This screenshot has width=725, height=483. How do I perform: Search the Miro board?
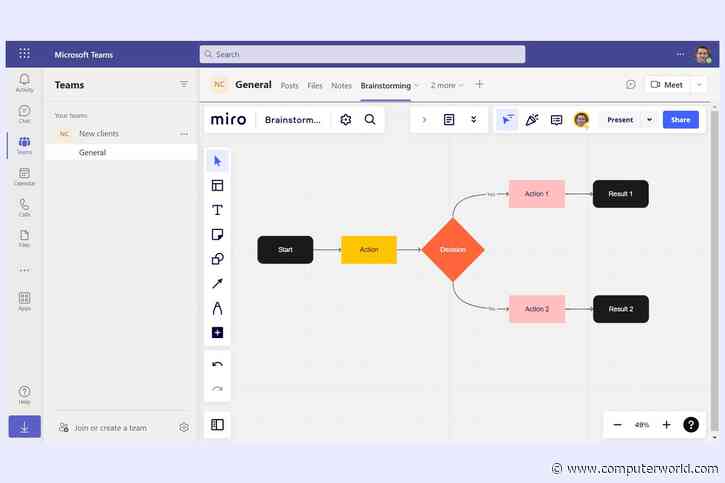click(x=370, y=120)
